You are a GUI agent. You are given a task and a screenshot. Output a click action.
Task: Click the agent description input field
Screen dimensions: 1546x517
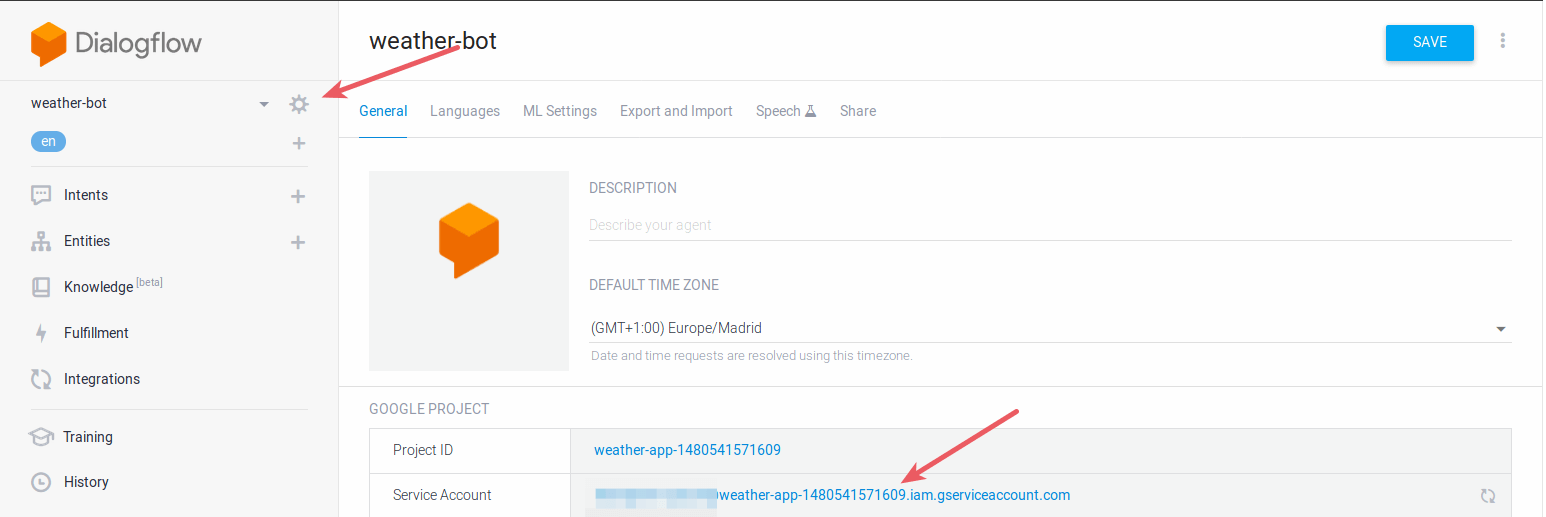pyautogui.click(x=1050, y=225)
